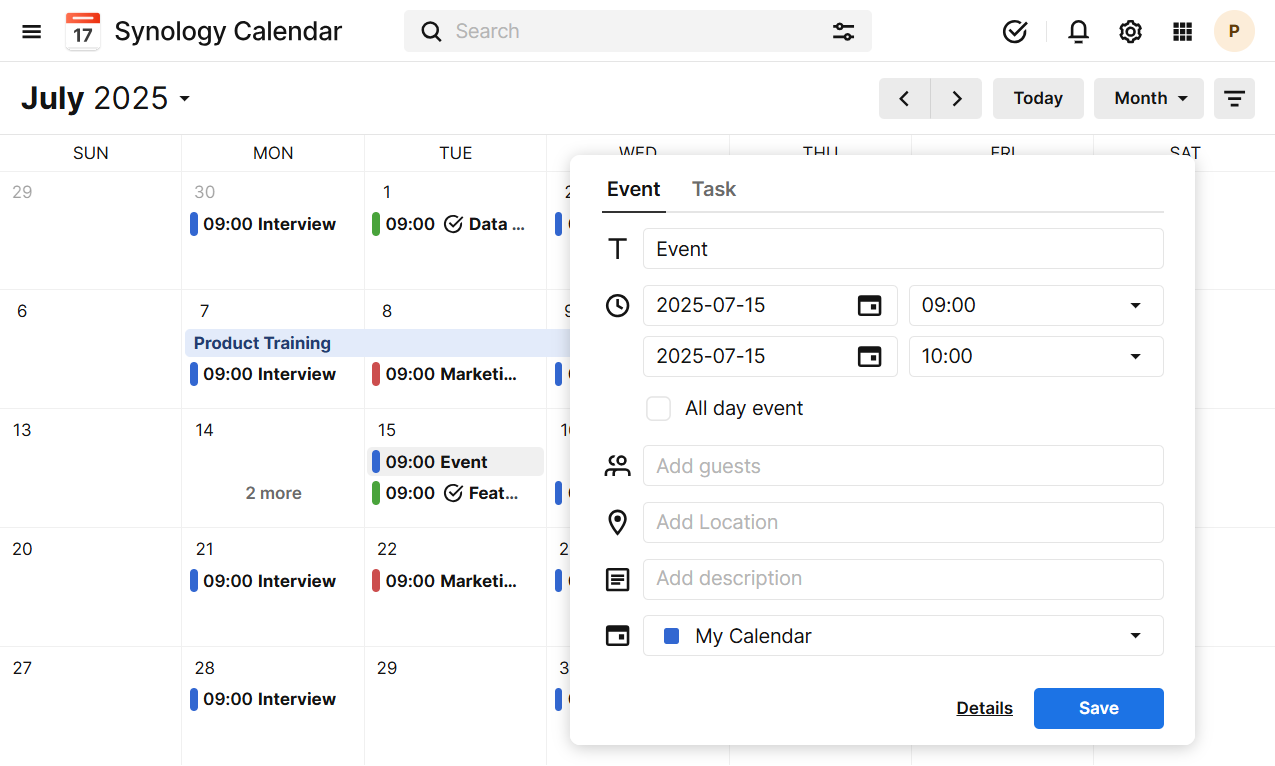The width and height of the screenshot is (1275, 766).
Task: Click the Add guests field
Action: coord(902,466)
